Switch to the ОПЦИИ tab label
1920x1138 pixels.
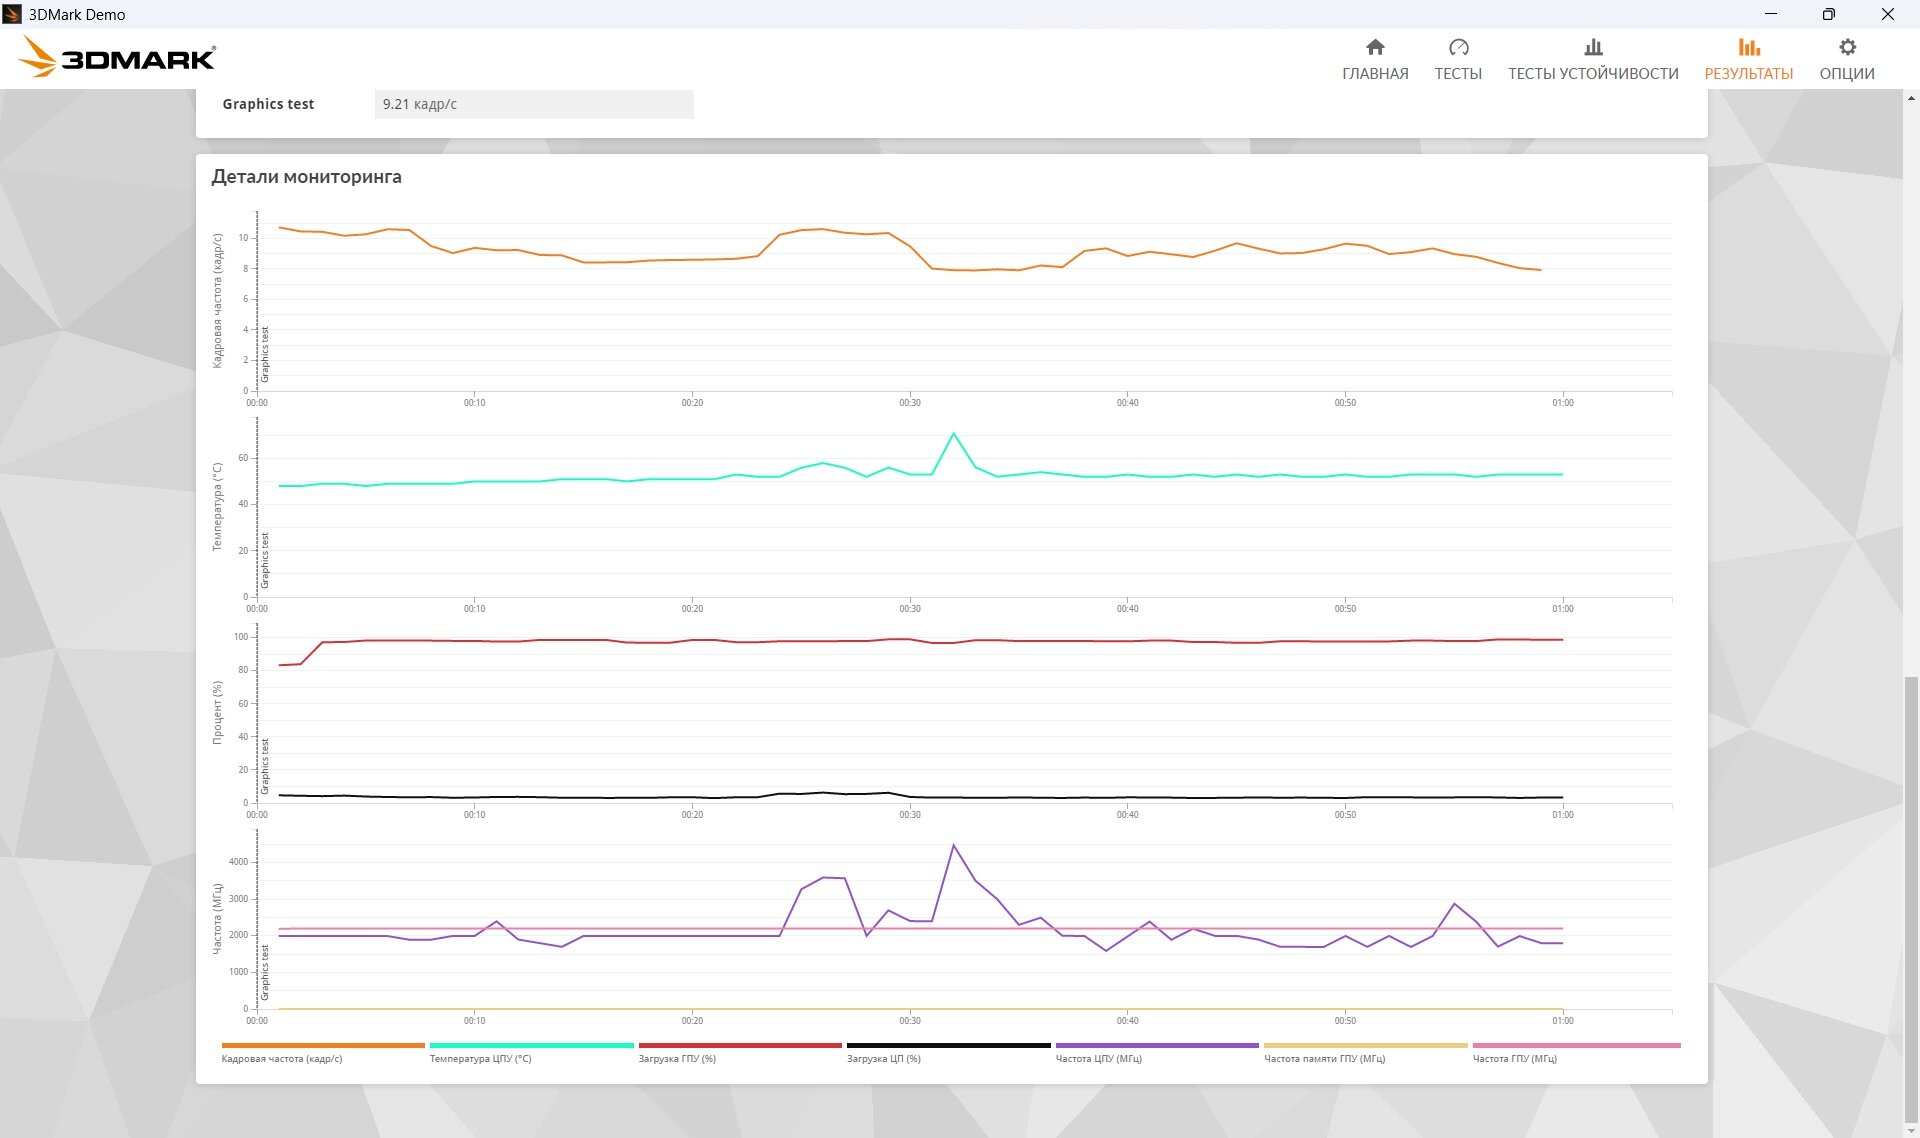tap(1847, 74)
